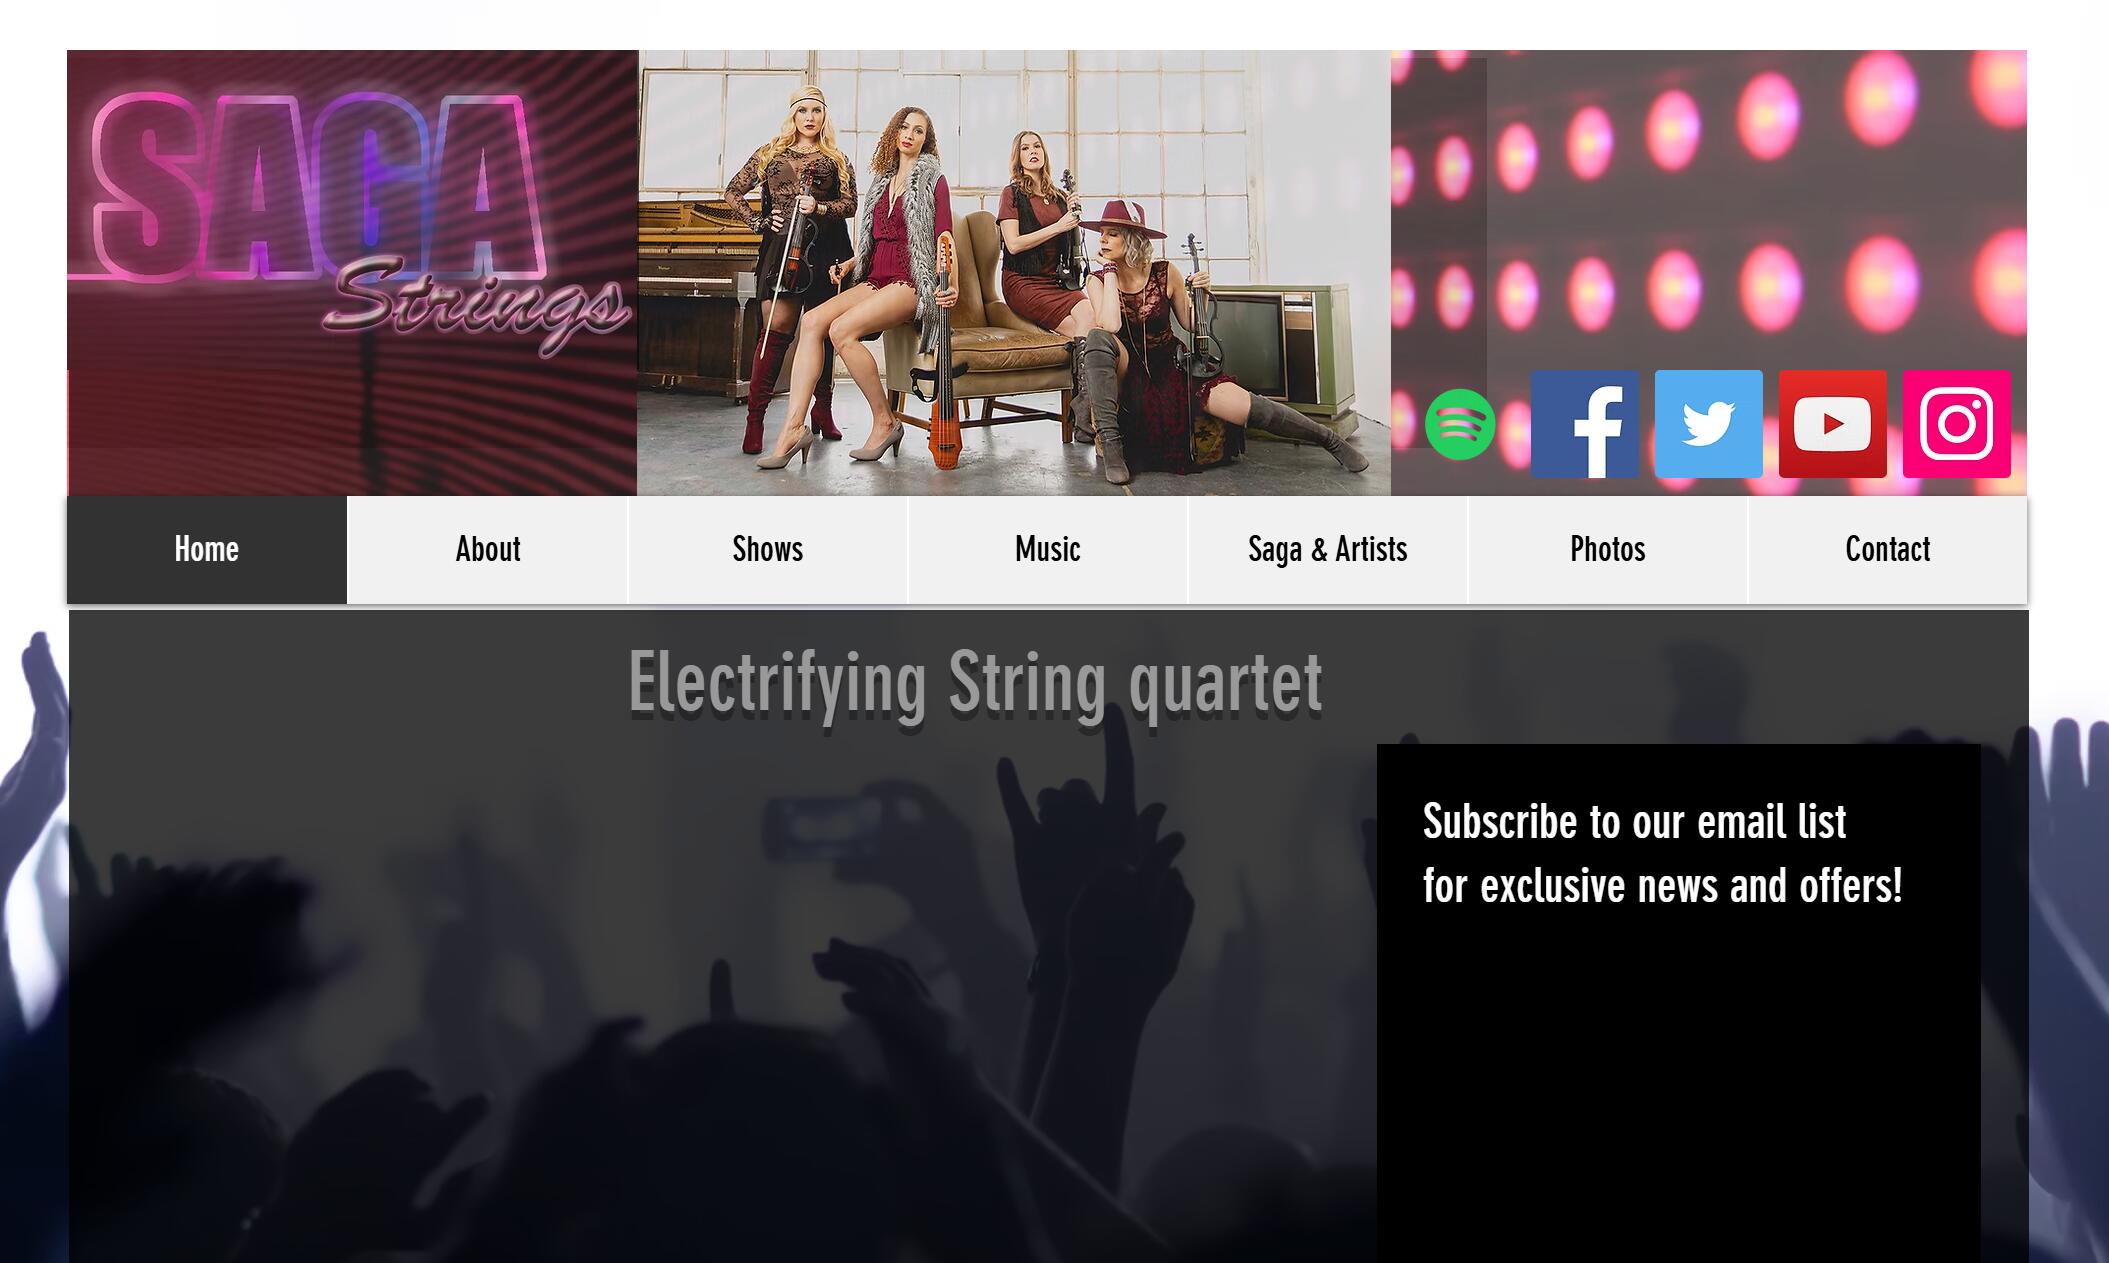Click the Electrifying String quartet heading
Viewport: 2109px width, 1263px height.
975,684
